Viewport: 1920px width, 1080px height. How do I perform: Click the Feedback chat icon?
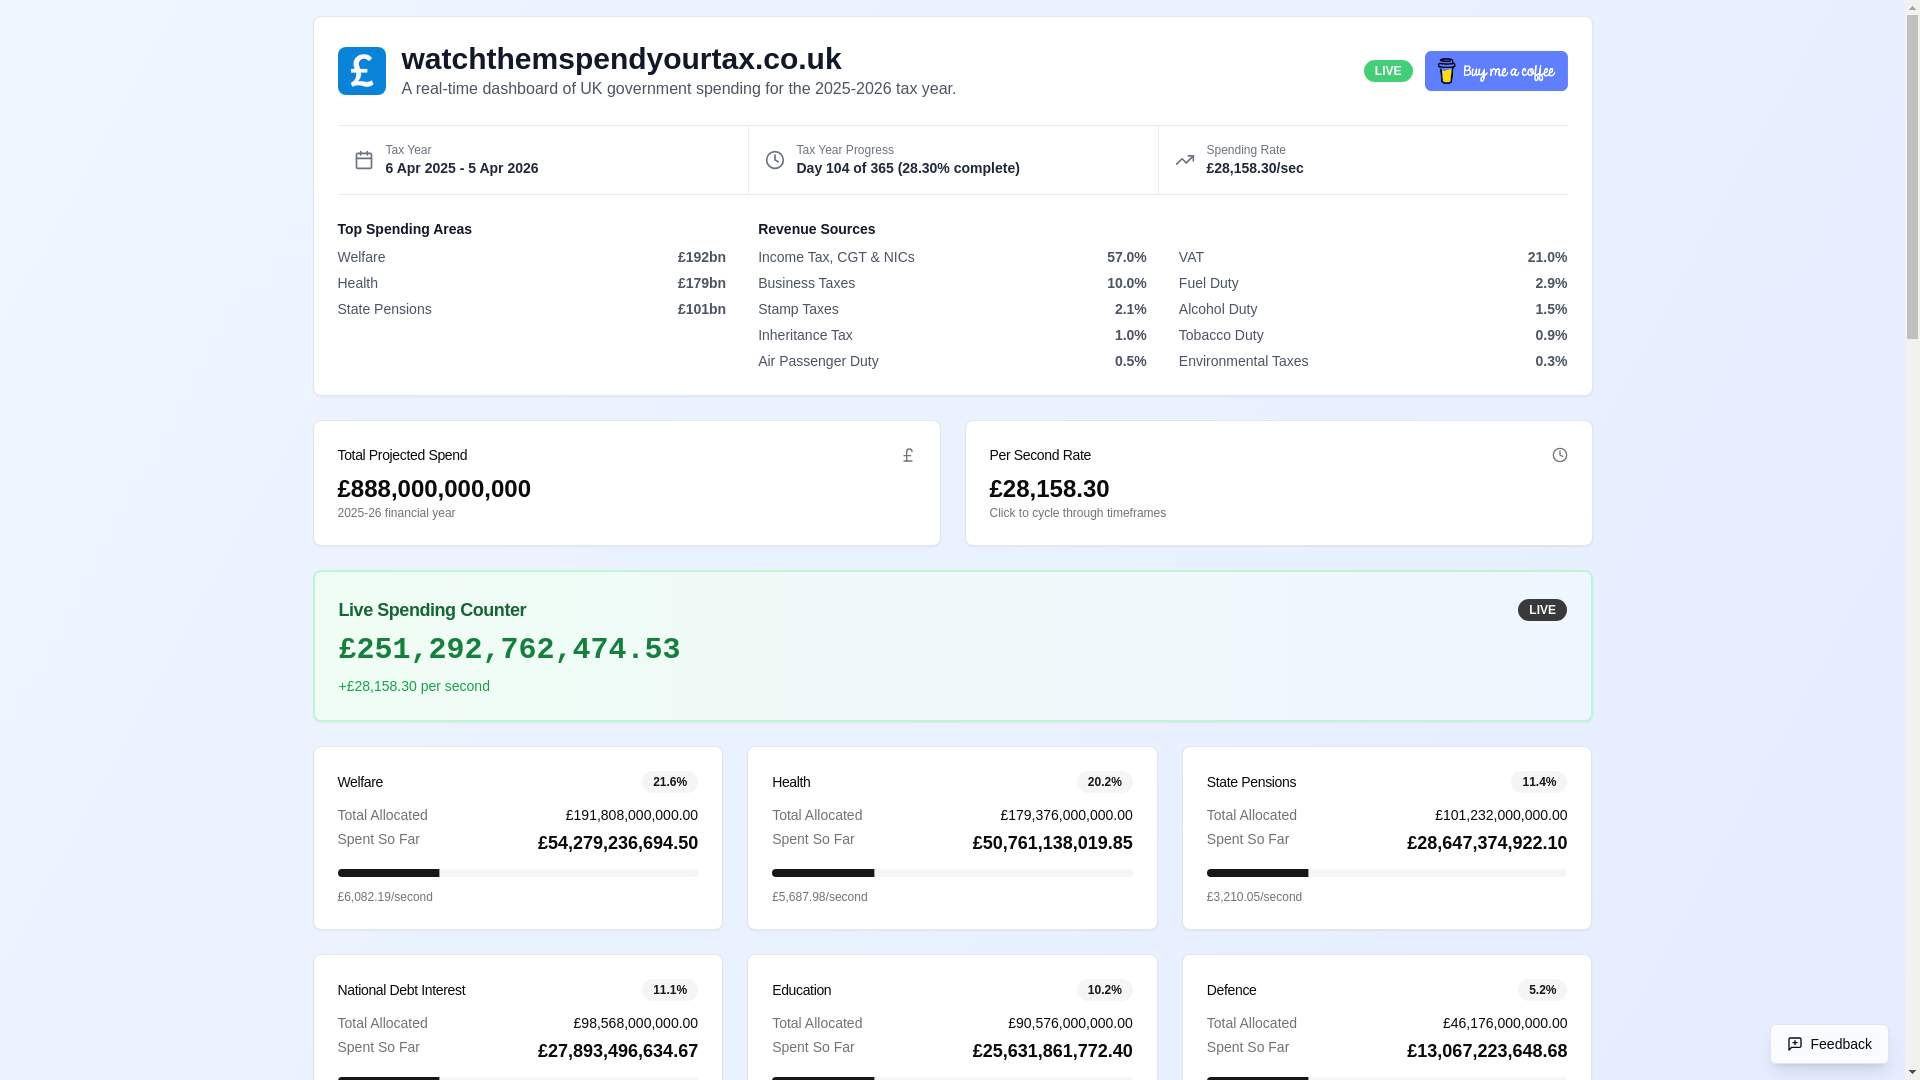coord(1794,1044)
